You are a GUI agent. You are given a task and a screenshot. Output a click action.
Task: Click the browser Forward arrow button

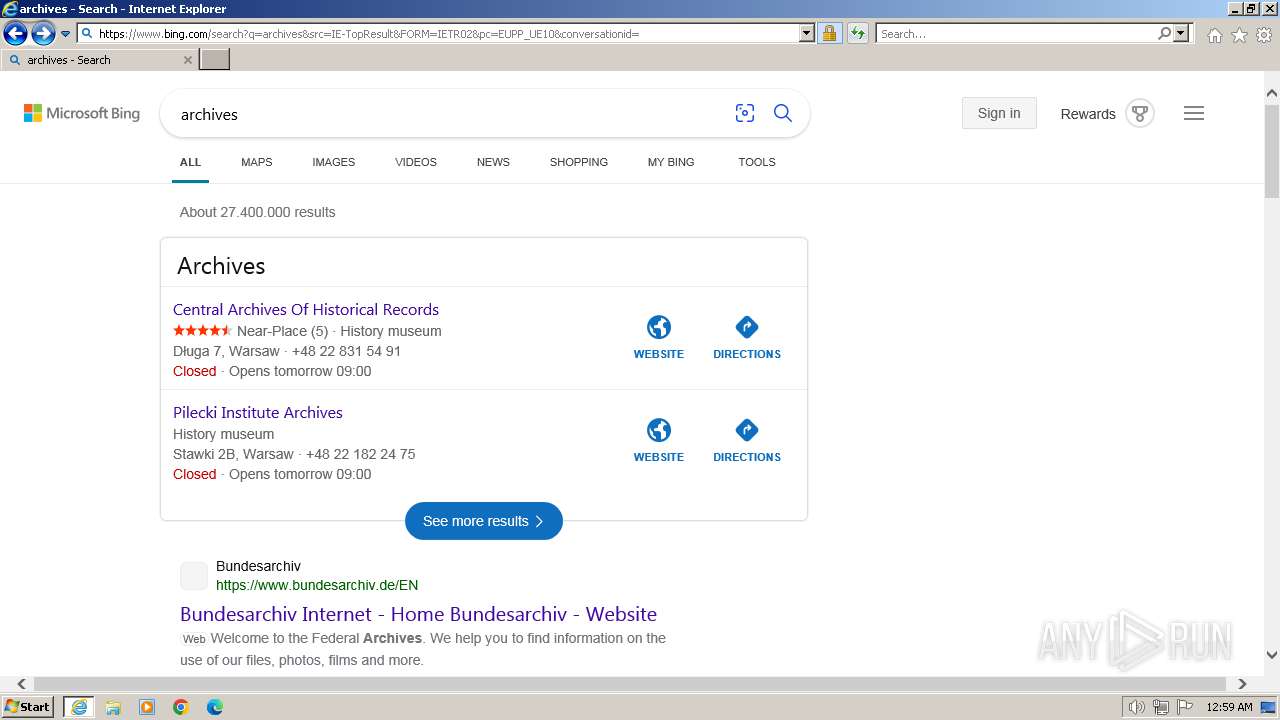pos(43,34)
